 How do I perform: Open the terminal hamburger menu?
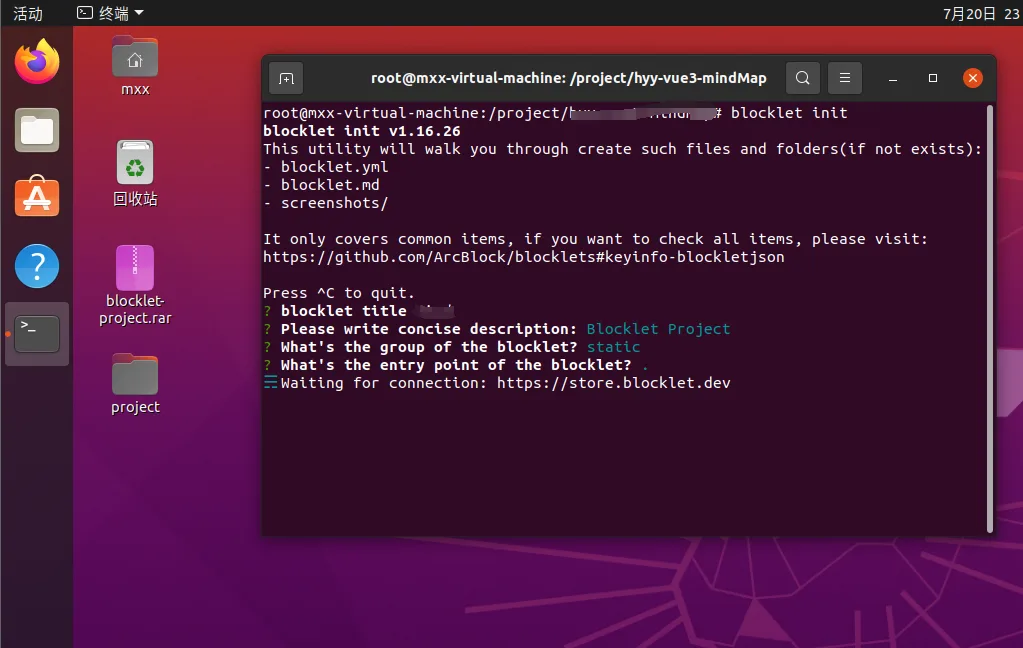(845, 78)
